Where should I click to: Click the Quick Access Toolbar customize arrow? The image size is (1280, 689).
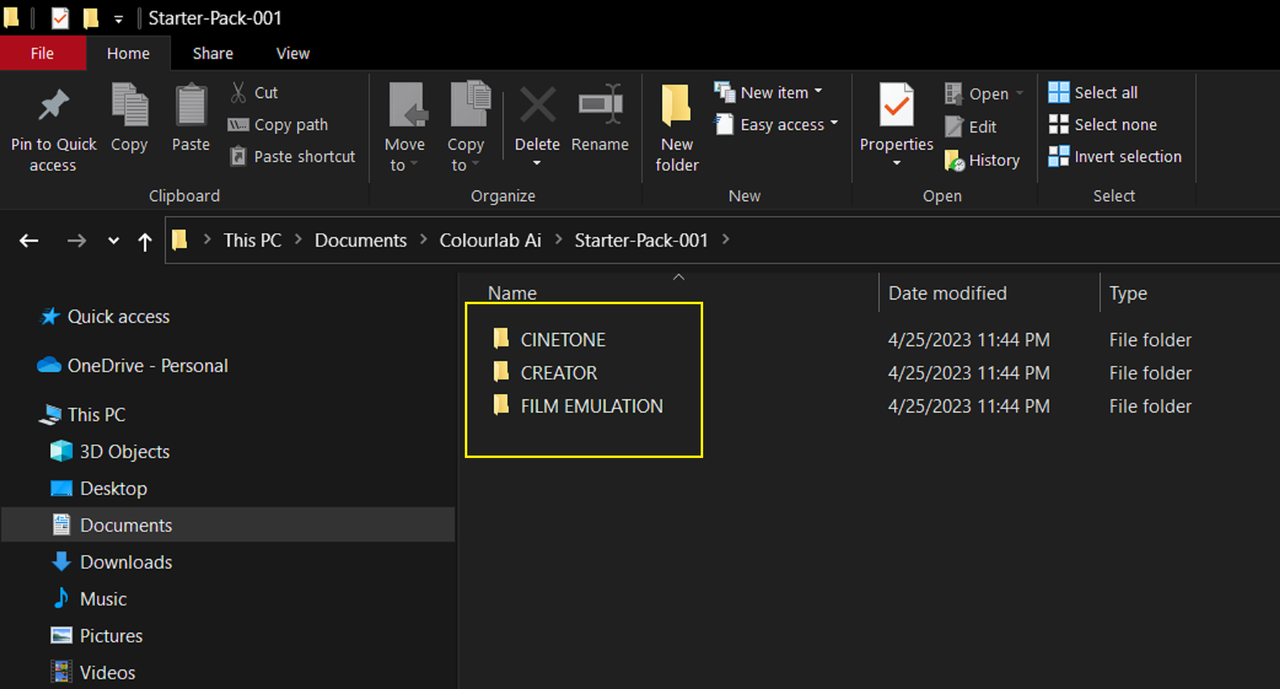pyautogui.click(x=119, y=19)
